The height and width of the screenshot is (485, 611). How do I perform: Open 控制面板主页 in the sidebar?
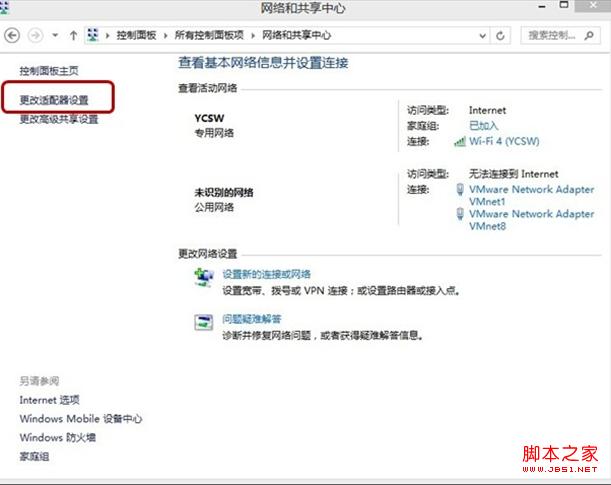[49, 71]
